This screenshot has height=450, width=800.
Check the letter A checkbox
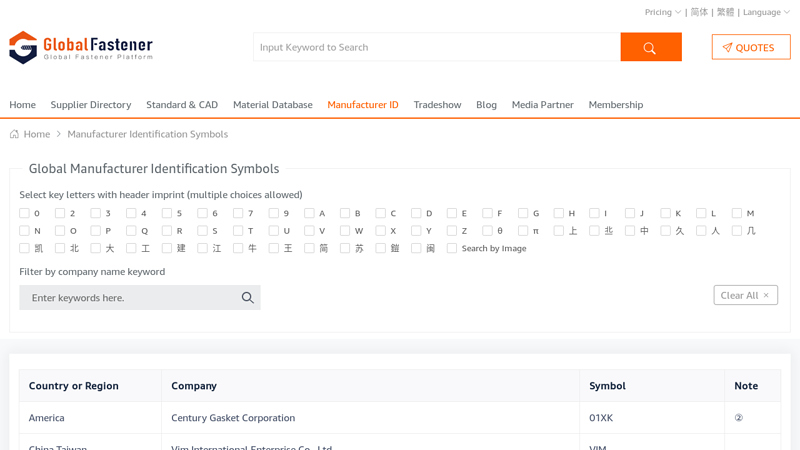[310, 213]
